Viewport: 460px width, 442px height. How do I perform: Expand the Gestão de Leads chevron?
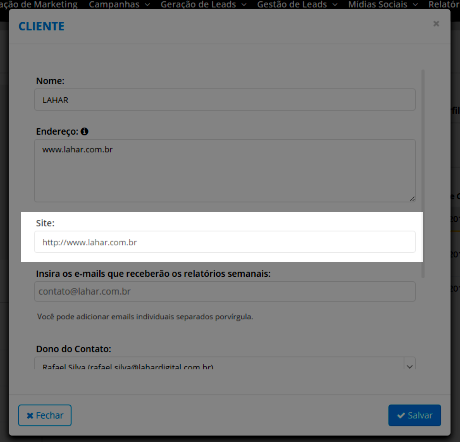(x=335, y=5)
